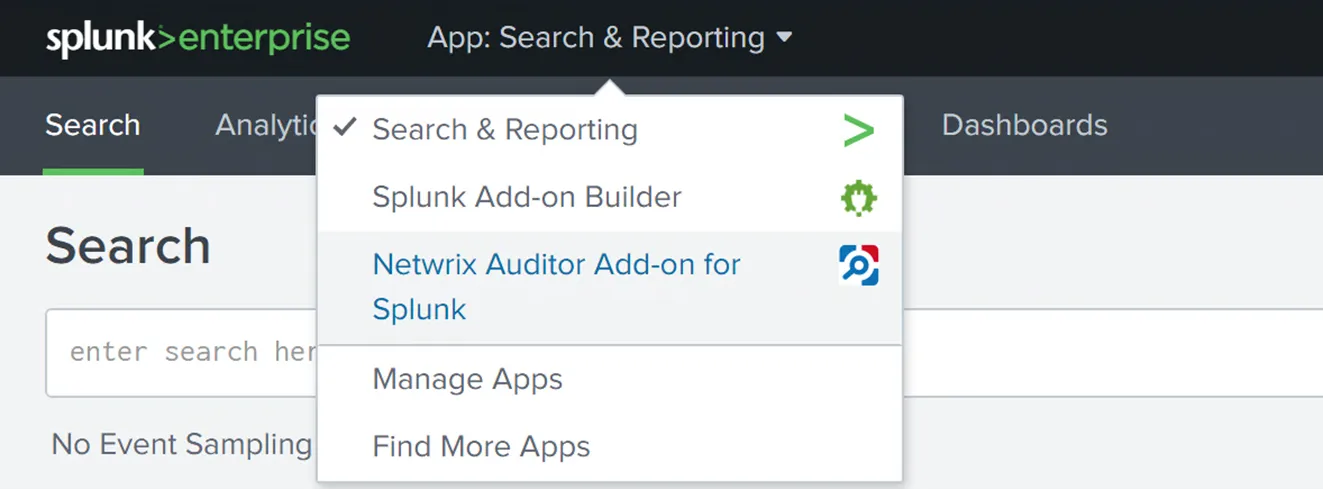This screenshot has width=1323, height=489.
Task: Click the green Search & Reporting chevron icon
Action: pos(858,131)
